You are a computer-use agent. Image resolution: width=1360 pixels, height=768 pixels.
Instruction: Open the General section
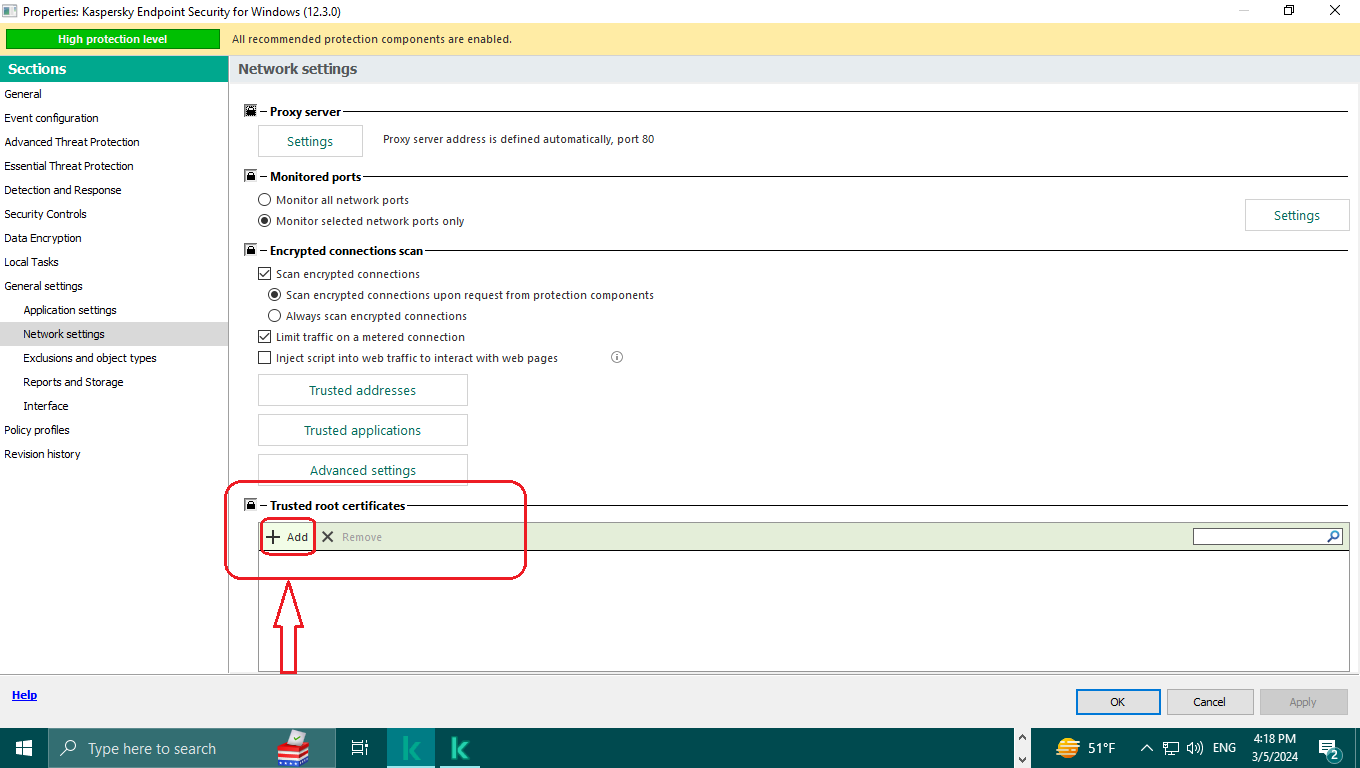pyautogui.click(x=114, y=94)
